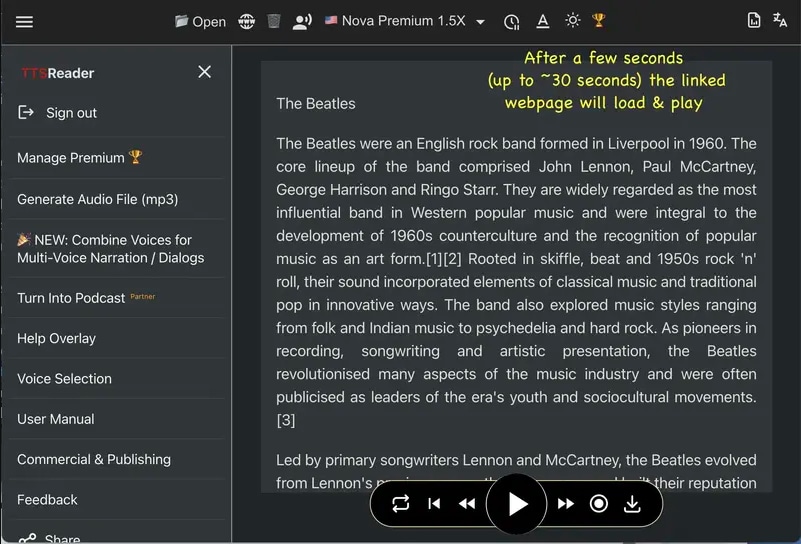801x544 pixels.
Task: Open the voice speaker head icon
Action: 302,21
